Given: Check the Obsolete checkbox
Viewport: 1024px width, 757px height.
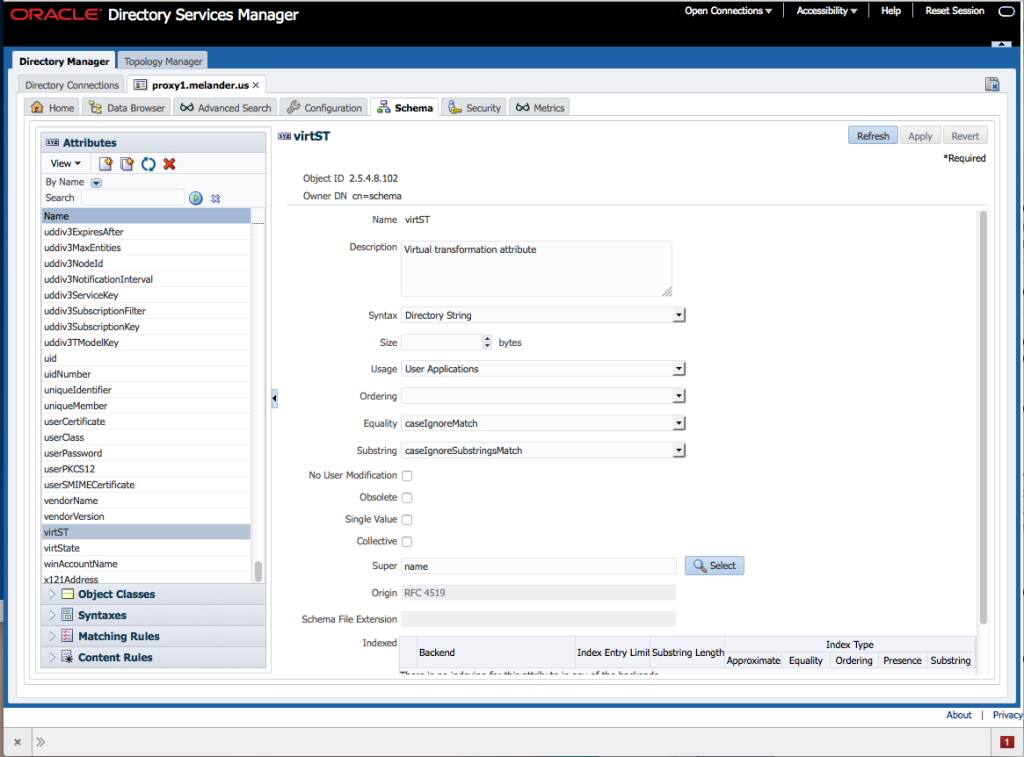Looking at the screenshot, I should (406, 497).
